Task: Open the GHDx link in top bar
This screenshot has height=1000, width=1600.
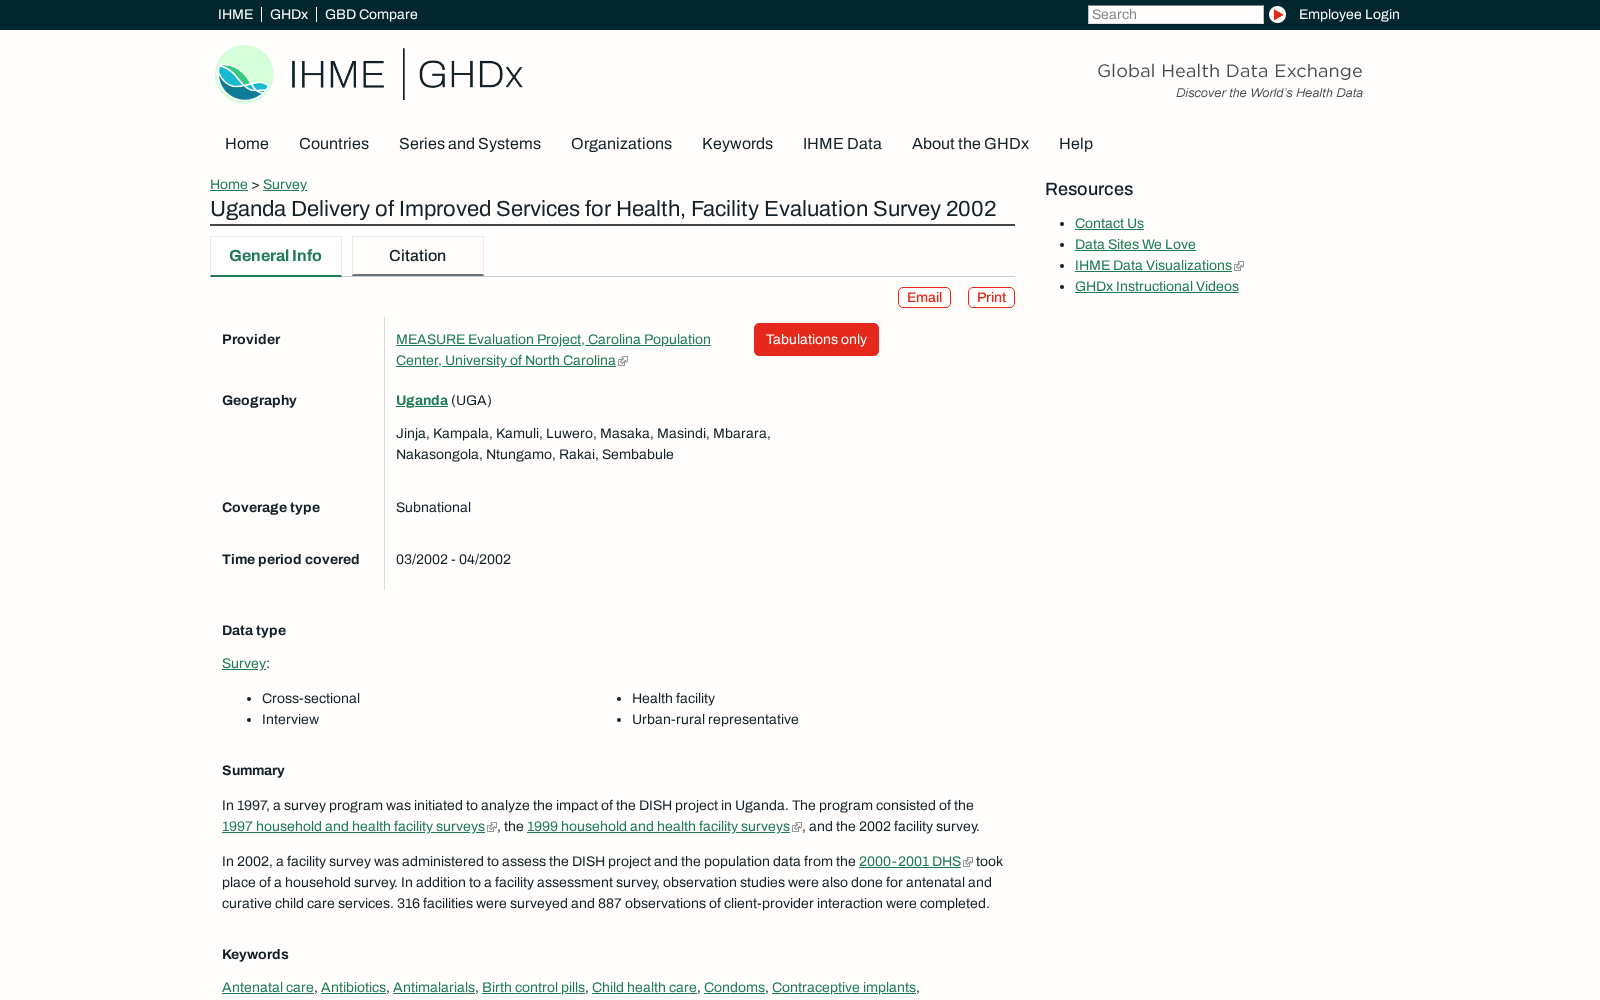Action: coord(289,14)
